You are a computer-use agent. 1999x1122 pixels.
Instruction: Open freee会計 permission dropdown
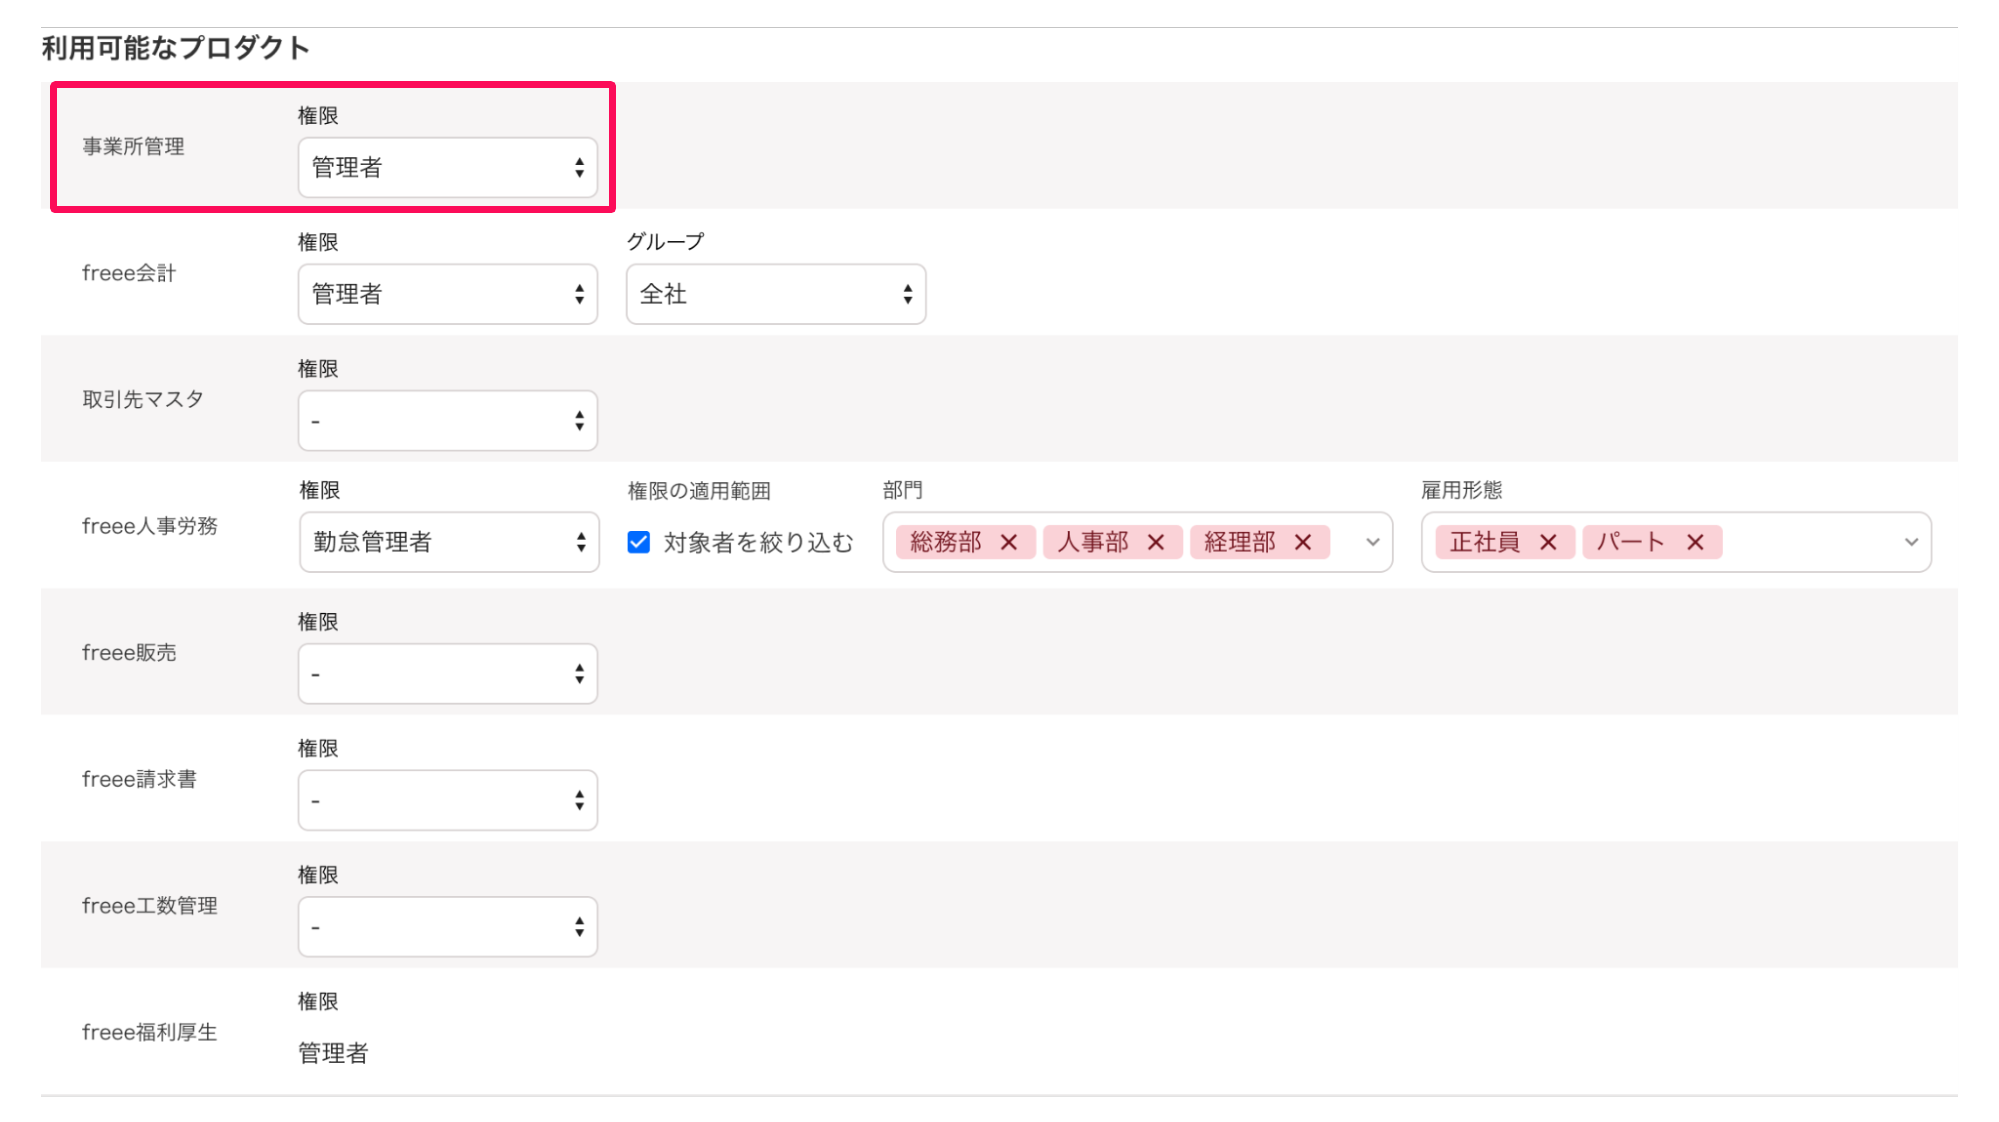[x=448, y=294]
